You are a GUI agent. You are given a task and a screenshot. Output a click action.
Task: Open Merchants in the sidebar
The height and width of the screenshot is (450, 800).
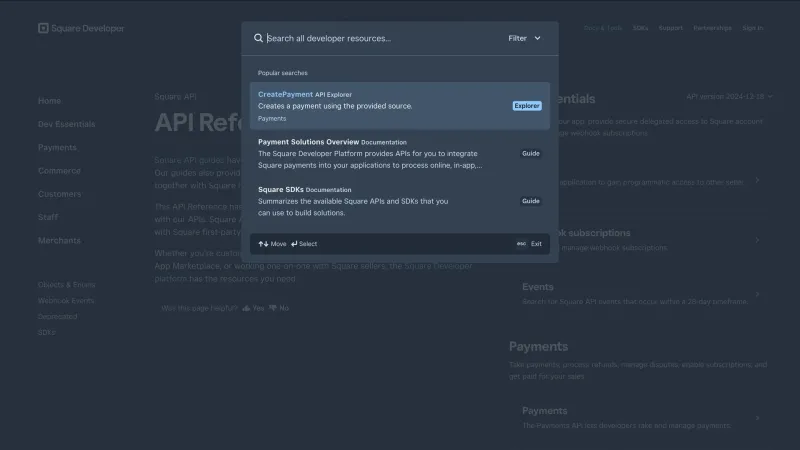[x=59, y=240]
